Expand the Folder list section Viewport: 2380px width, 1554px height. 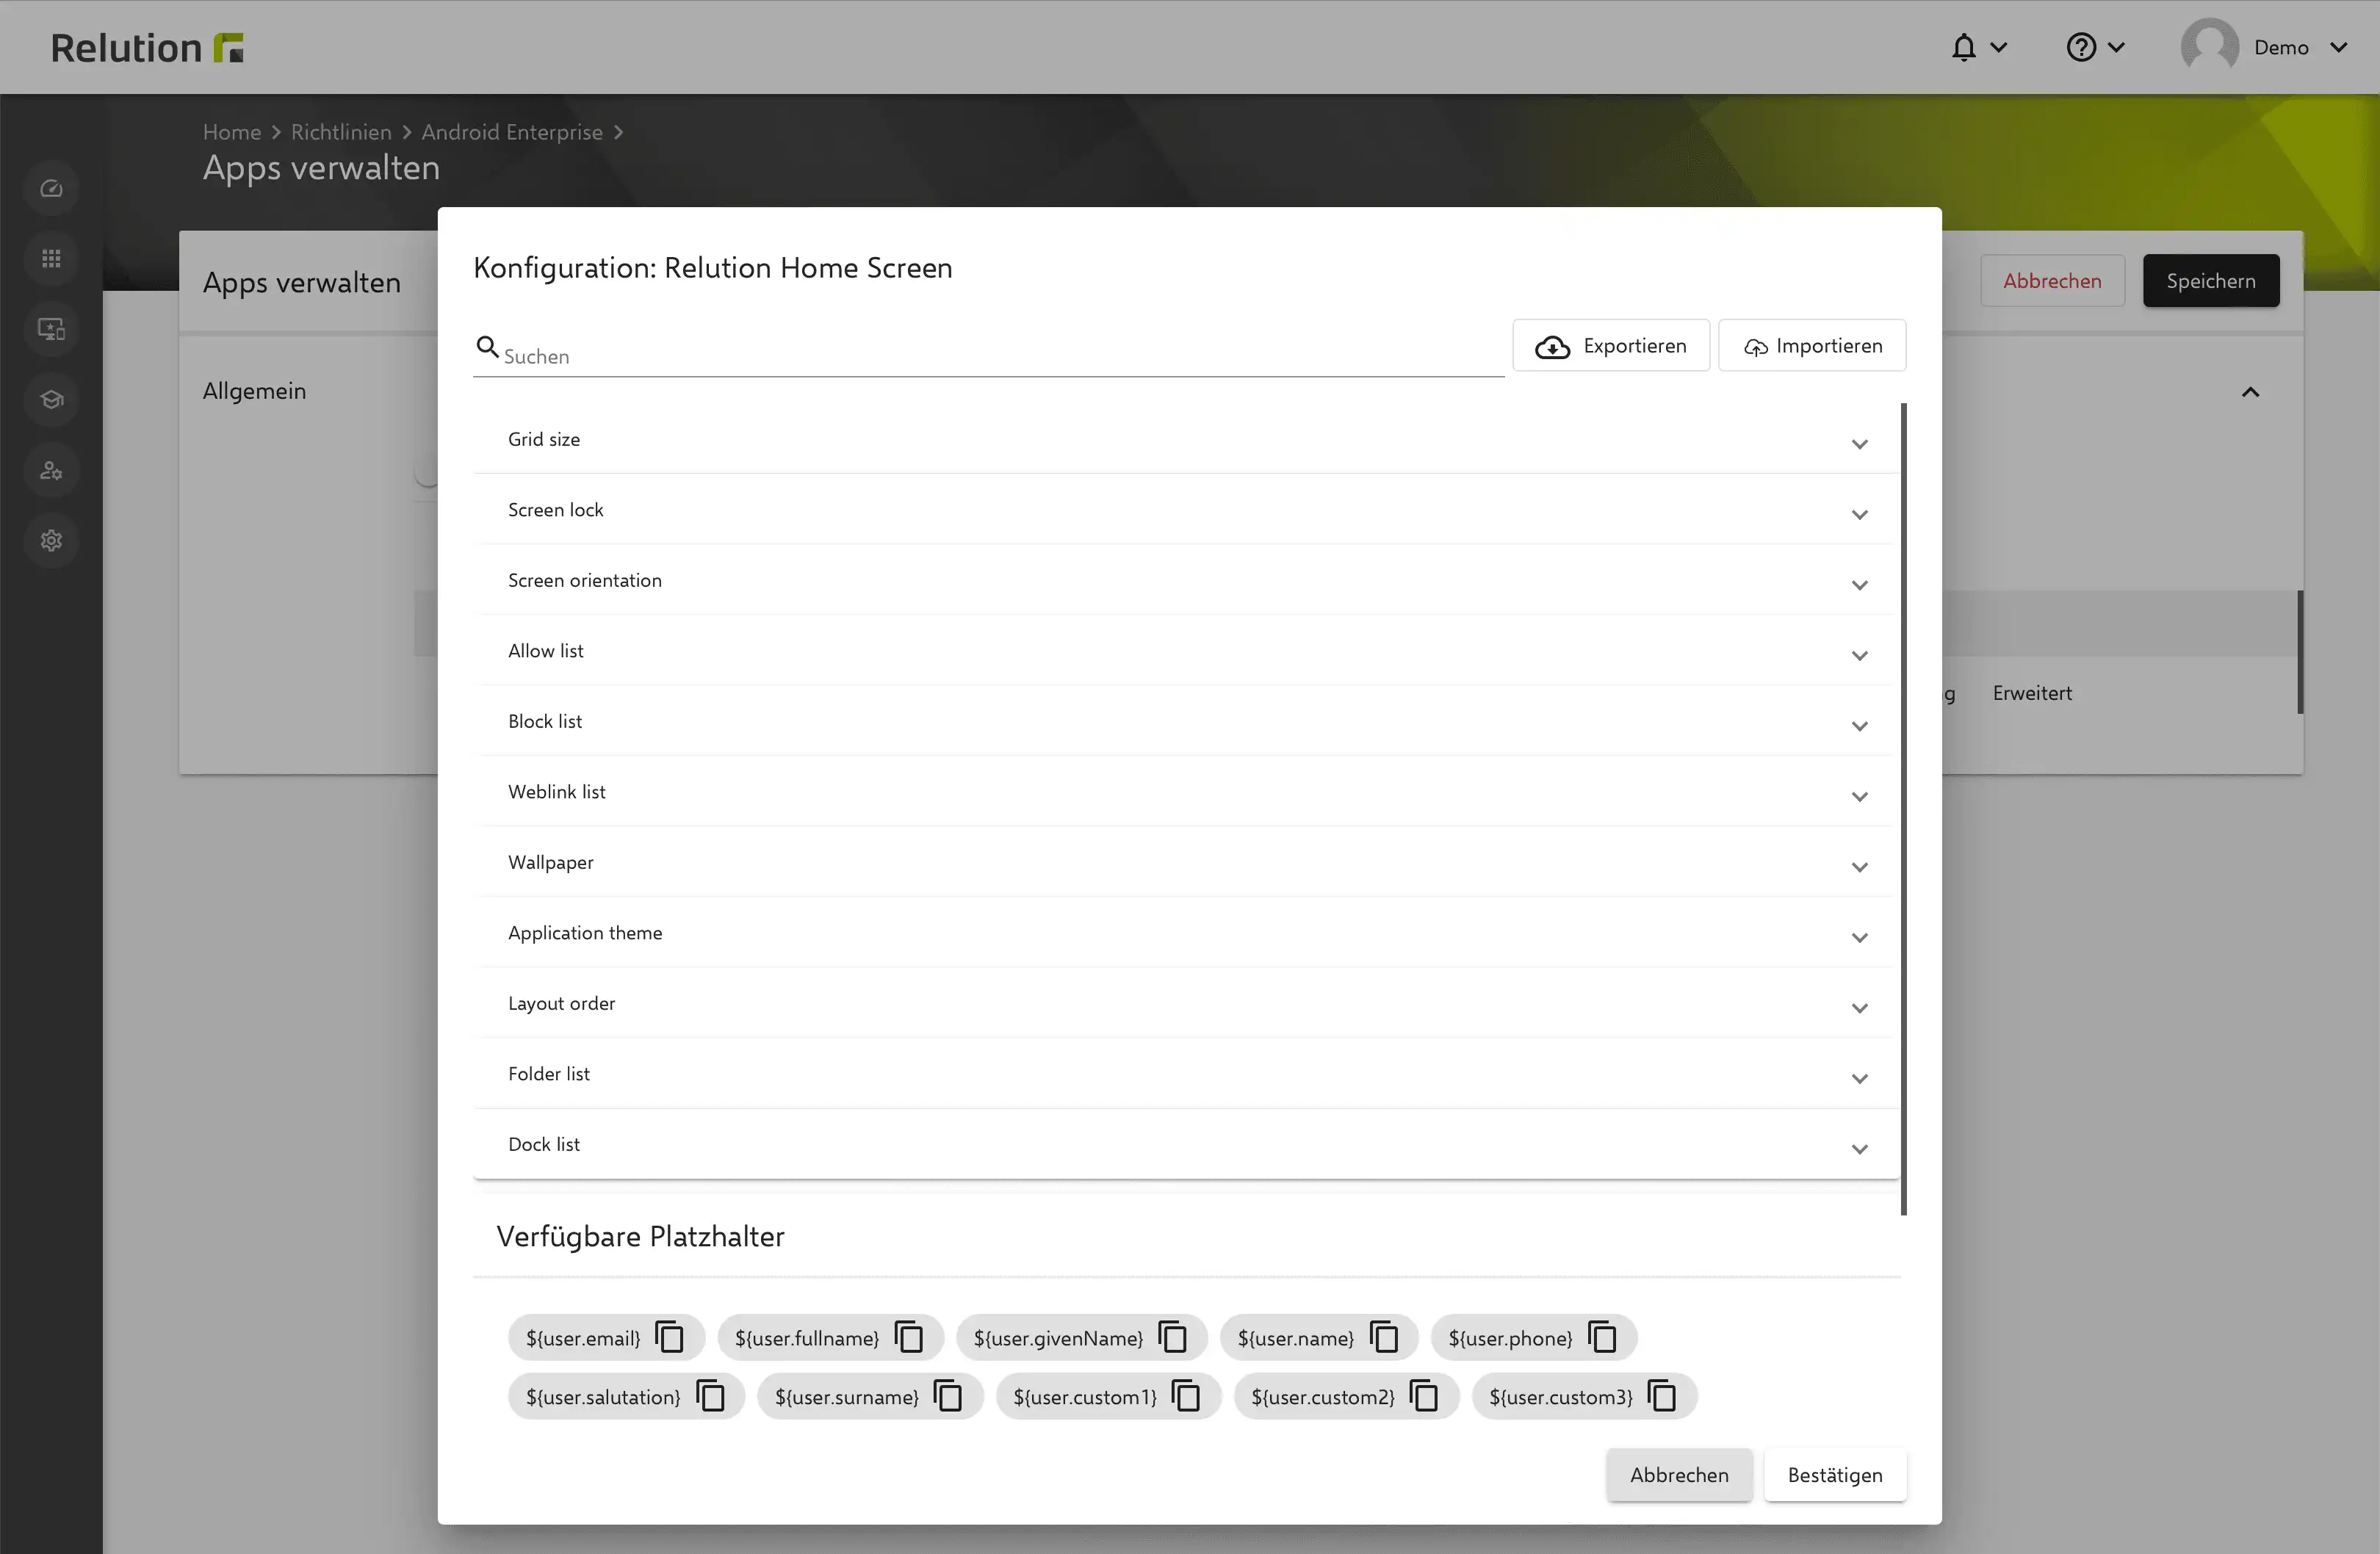tap(1186, 1074)
